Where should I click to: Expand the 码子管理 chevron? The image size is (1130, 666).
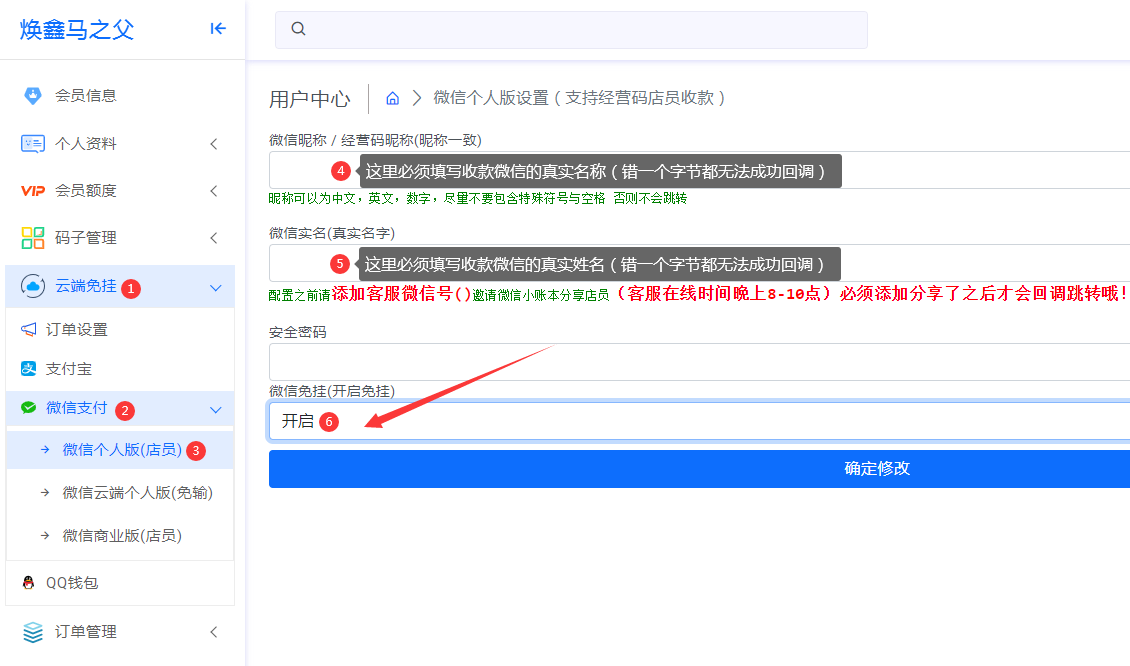click(x=214, y=238)
